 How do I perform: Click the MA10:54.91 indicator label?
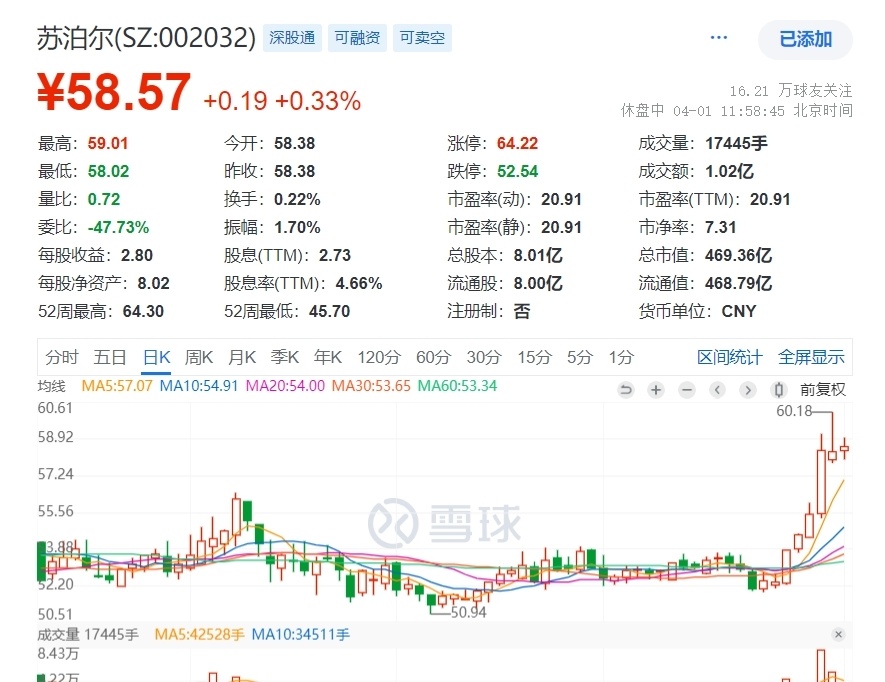[199, 386]
